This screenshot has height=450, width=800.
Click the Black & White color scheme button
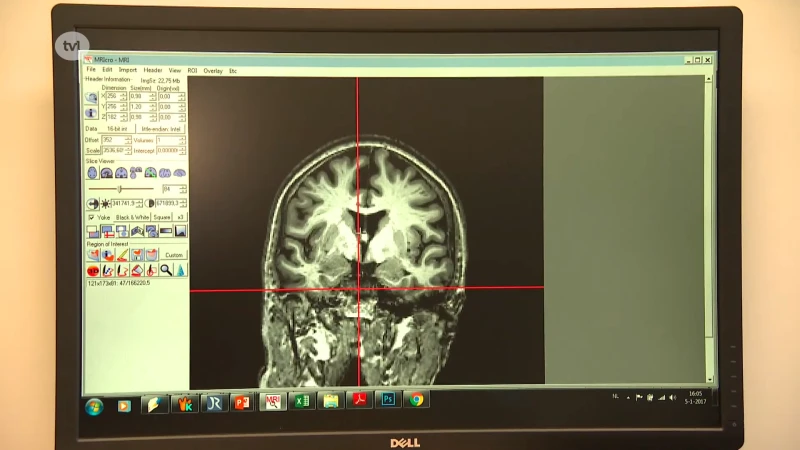click(x=132, y=217)
